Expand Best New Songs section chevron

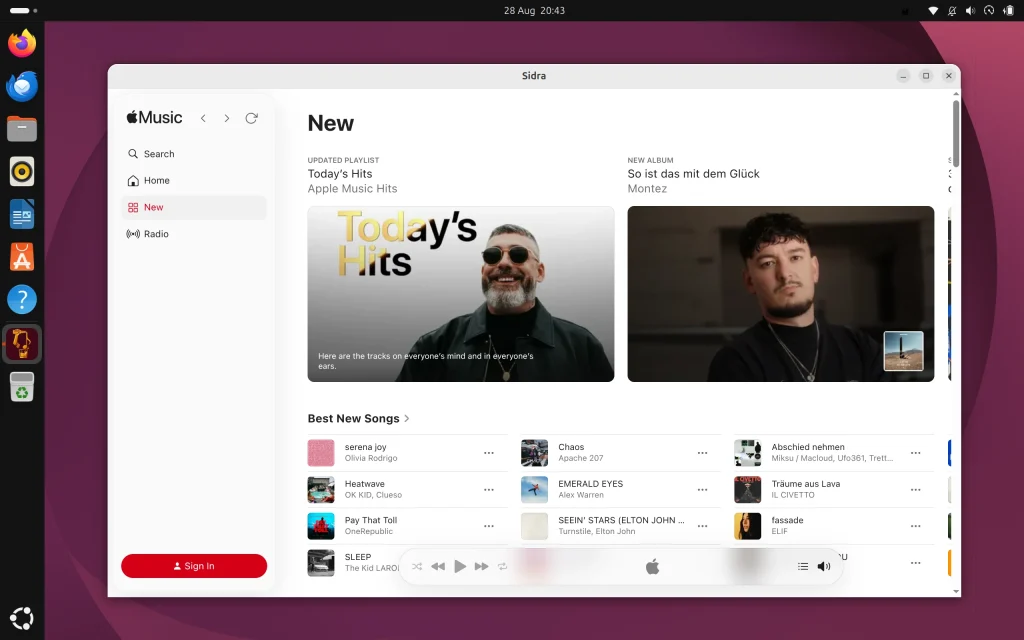pos(407,418)
